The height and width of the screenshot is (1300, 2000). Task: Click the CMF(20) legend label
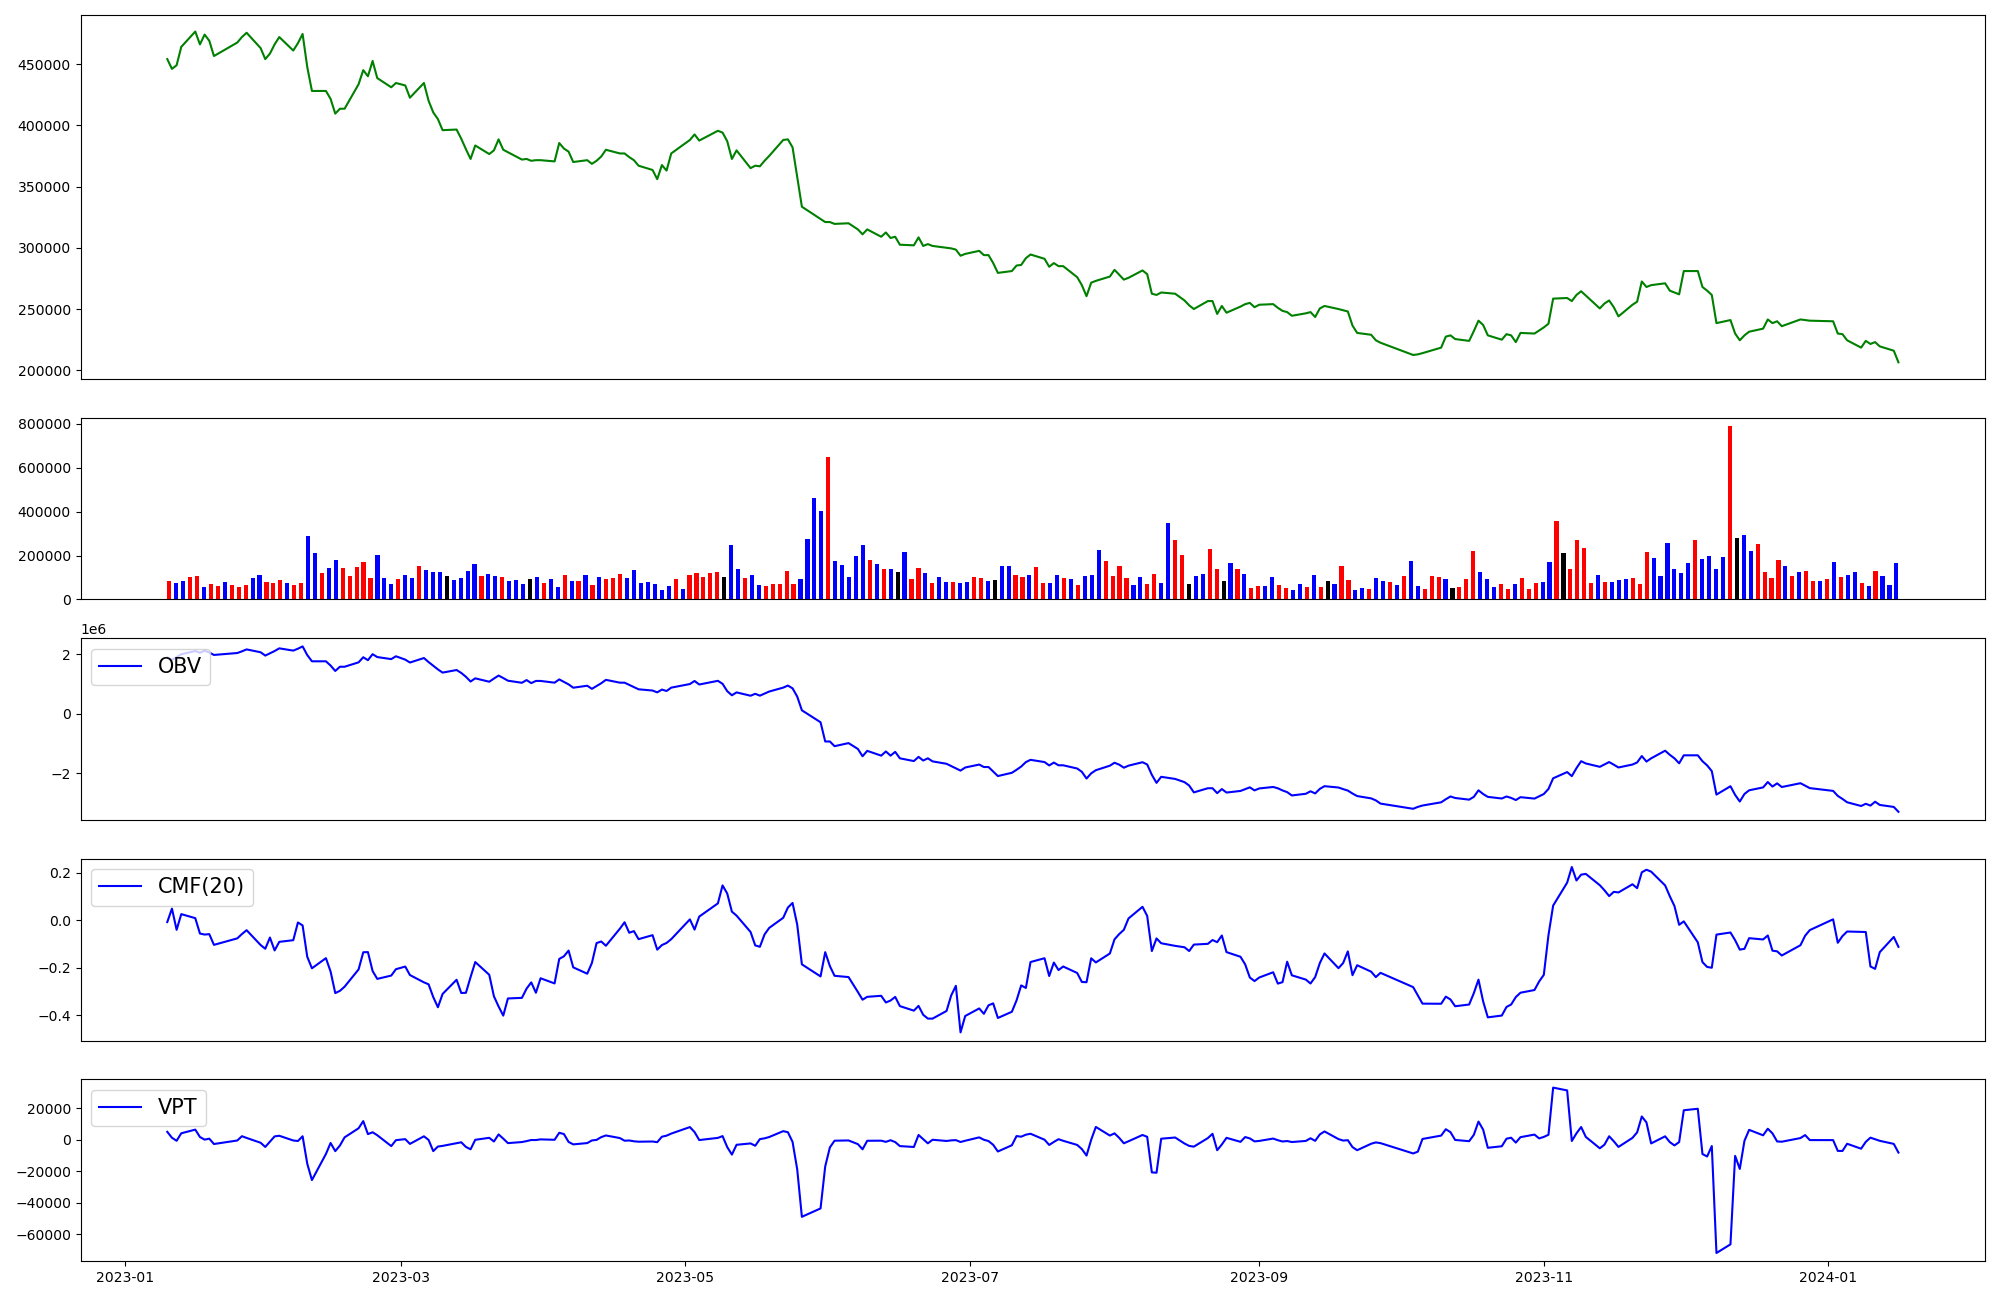pos(200,887)
